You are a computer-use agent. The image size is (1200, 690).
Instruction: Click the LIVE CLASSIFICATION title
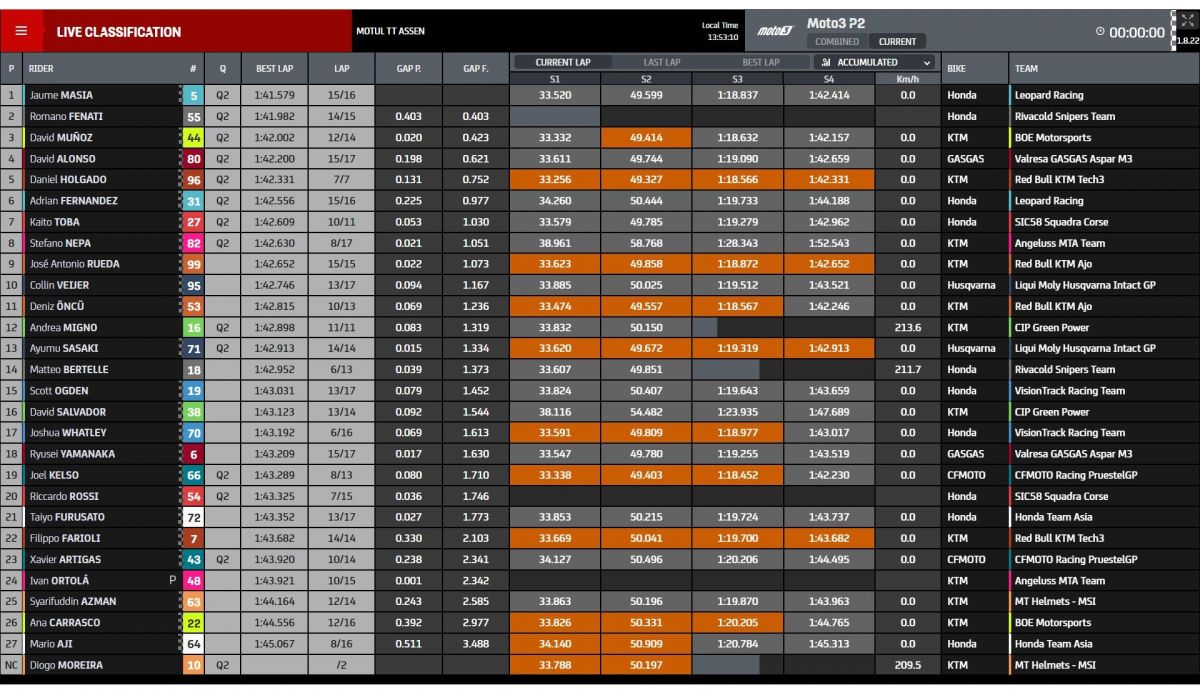[119, 32]
